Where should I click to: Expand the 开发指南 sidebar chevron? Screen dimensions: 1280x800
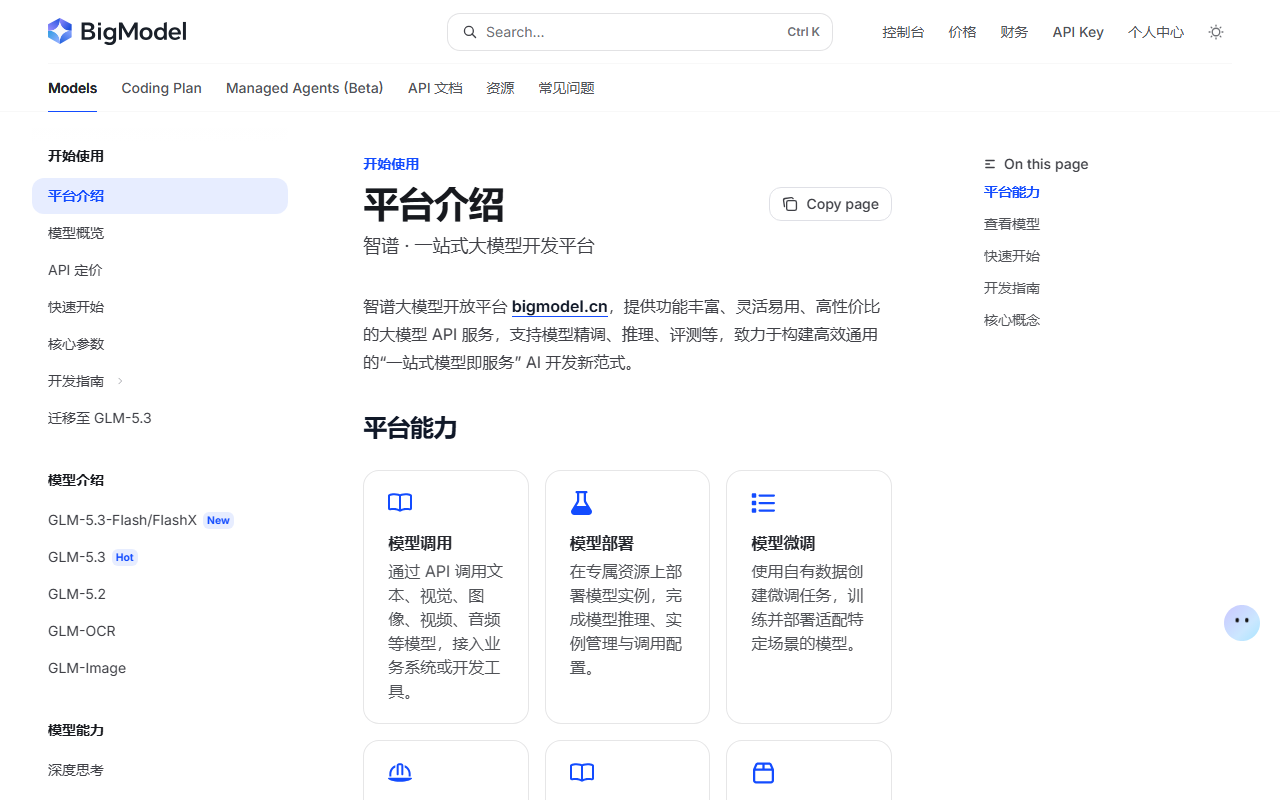click(x=120, y=381)
